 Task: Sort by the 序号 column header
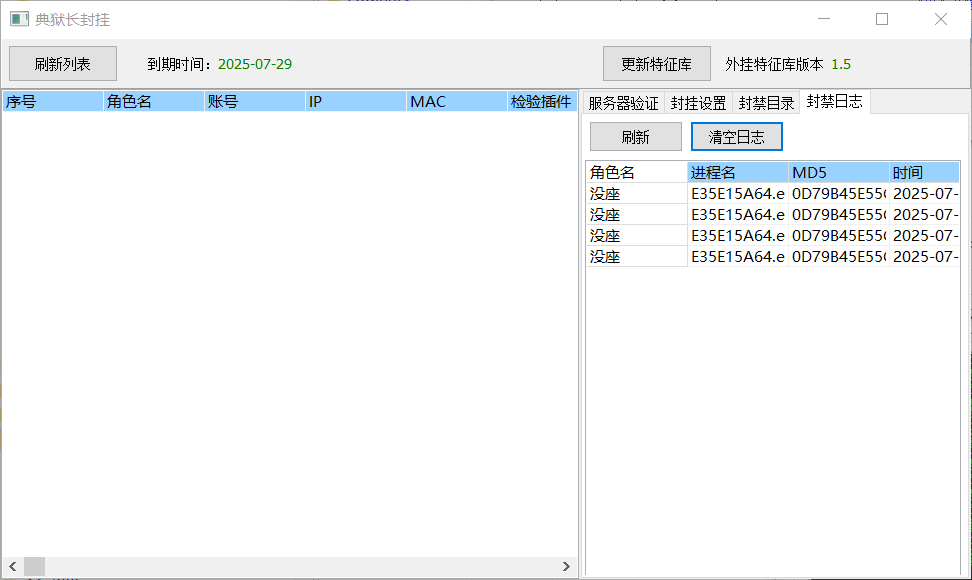point(52,101)
